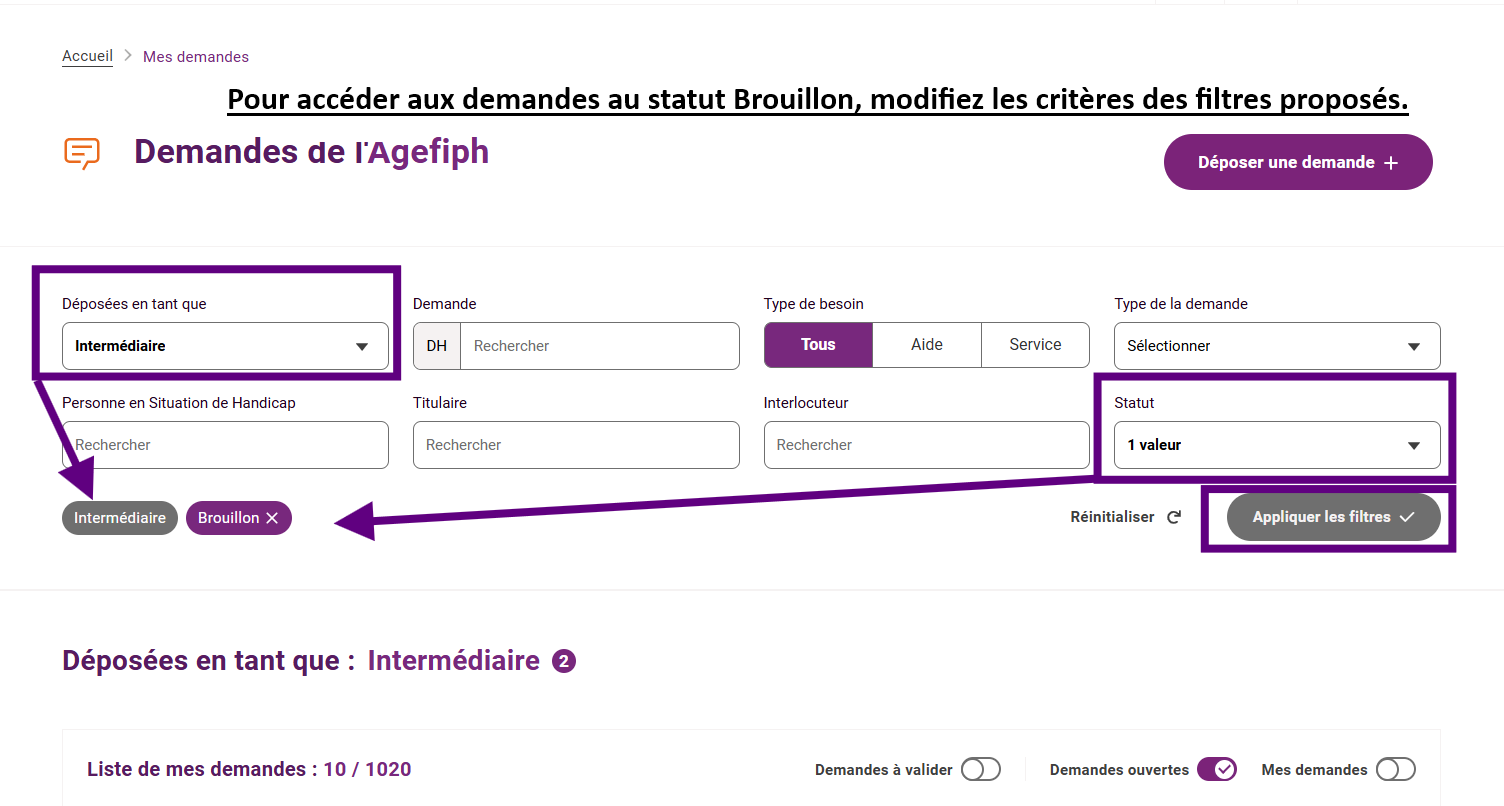
Task: Toggle the Mes demandes switch
Action: pos(1395,769)
